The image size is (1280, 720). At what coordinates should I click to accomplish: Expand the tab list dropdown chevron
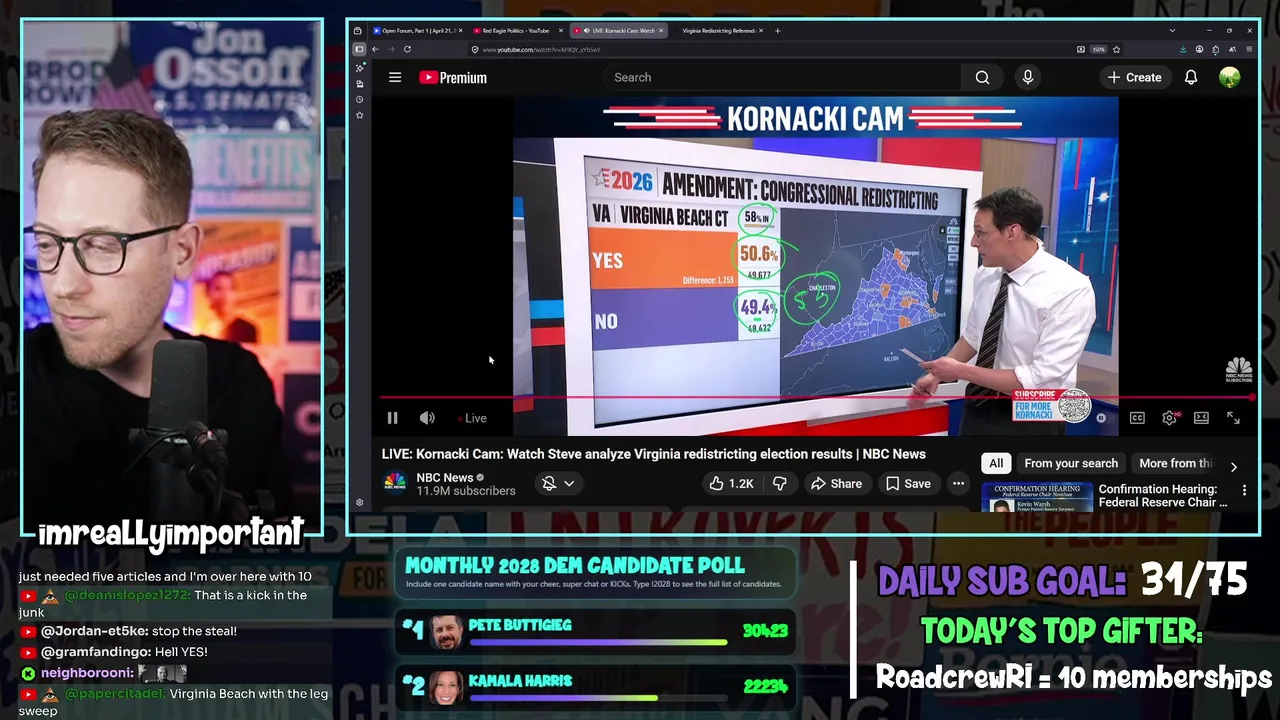[1172, 30]
